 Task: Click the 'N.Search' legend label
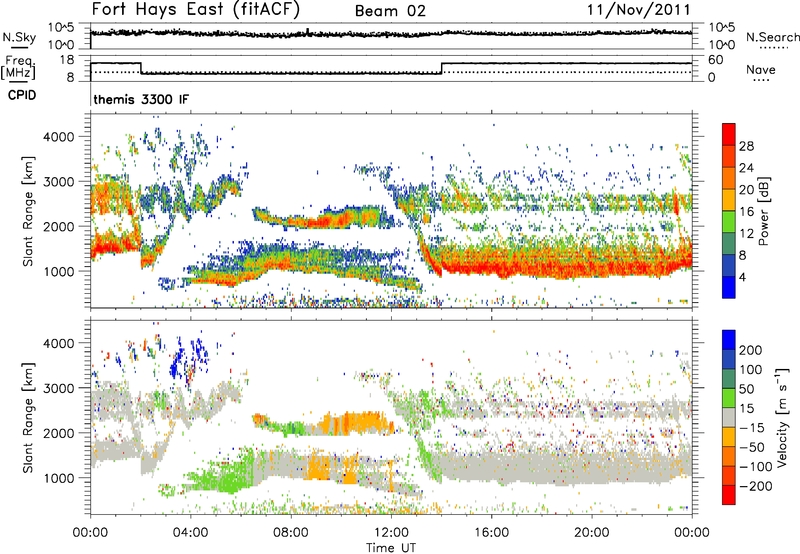[772, 37]
